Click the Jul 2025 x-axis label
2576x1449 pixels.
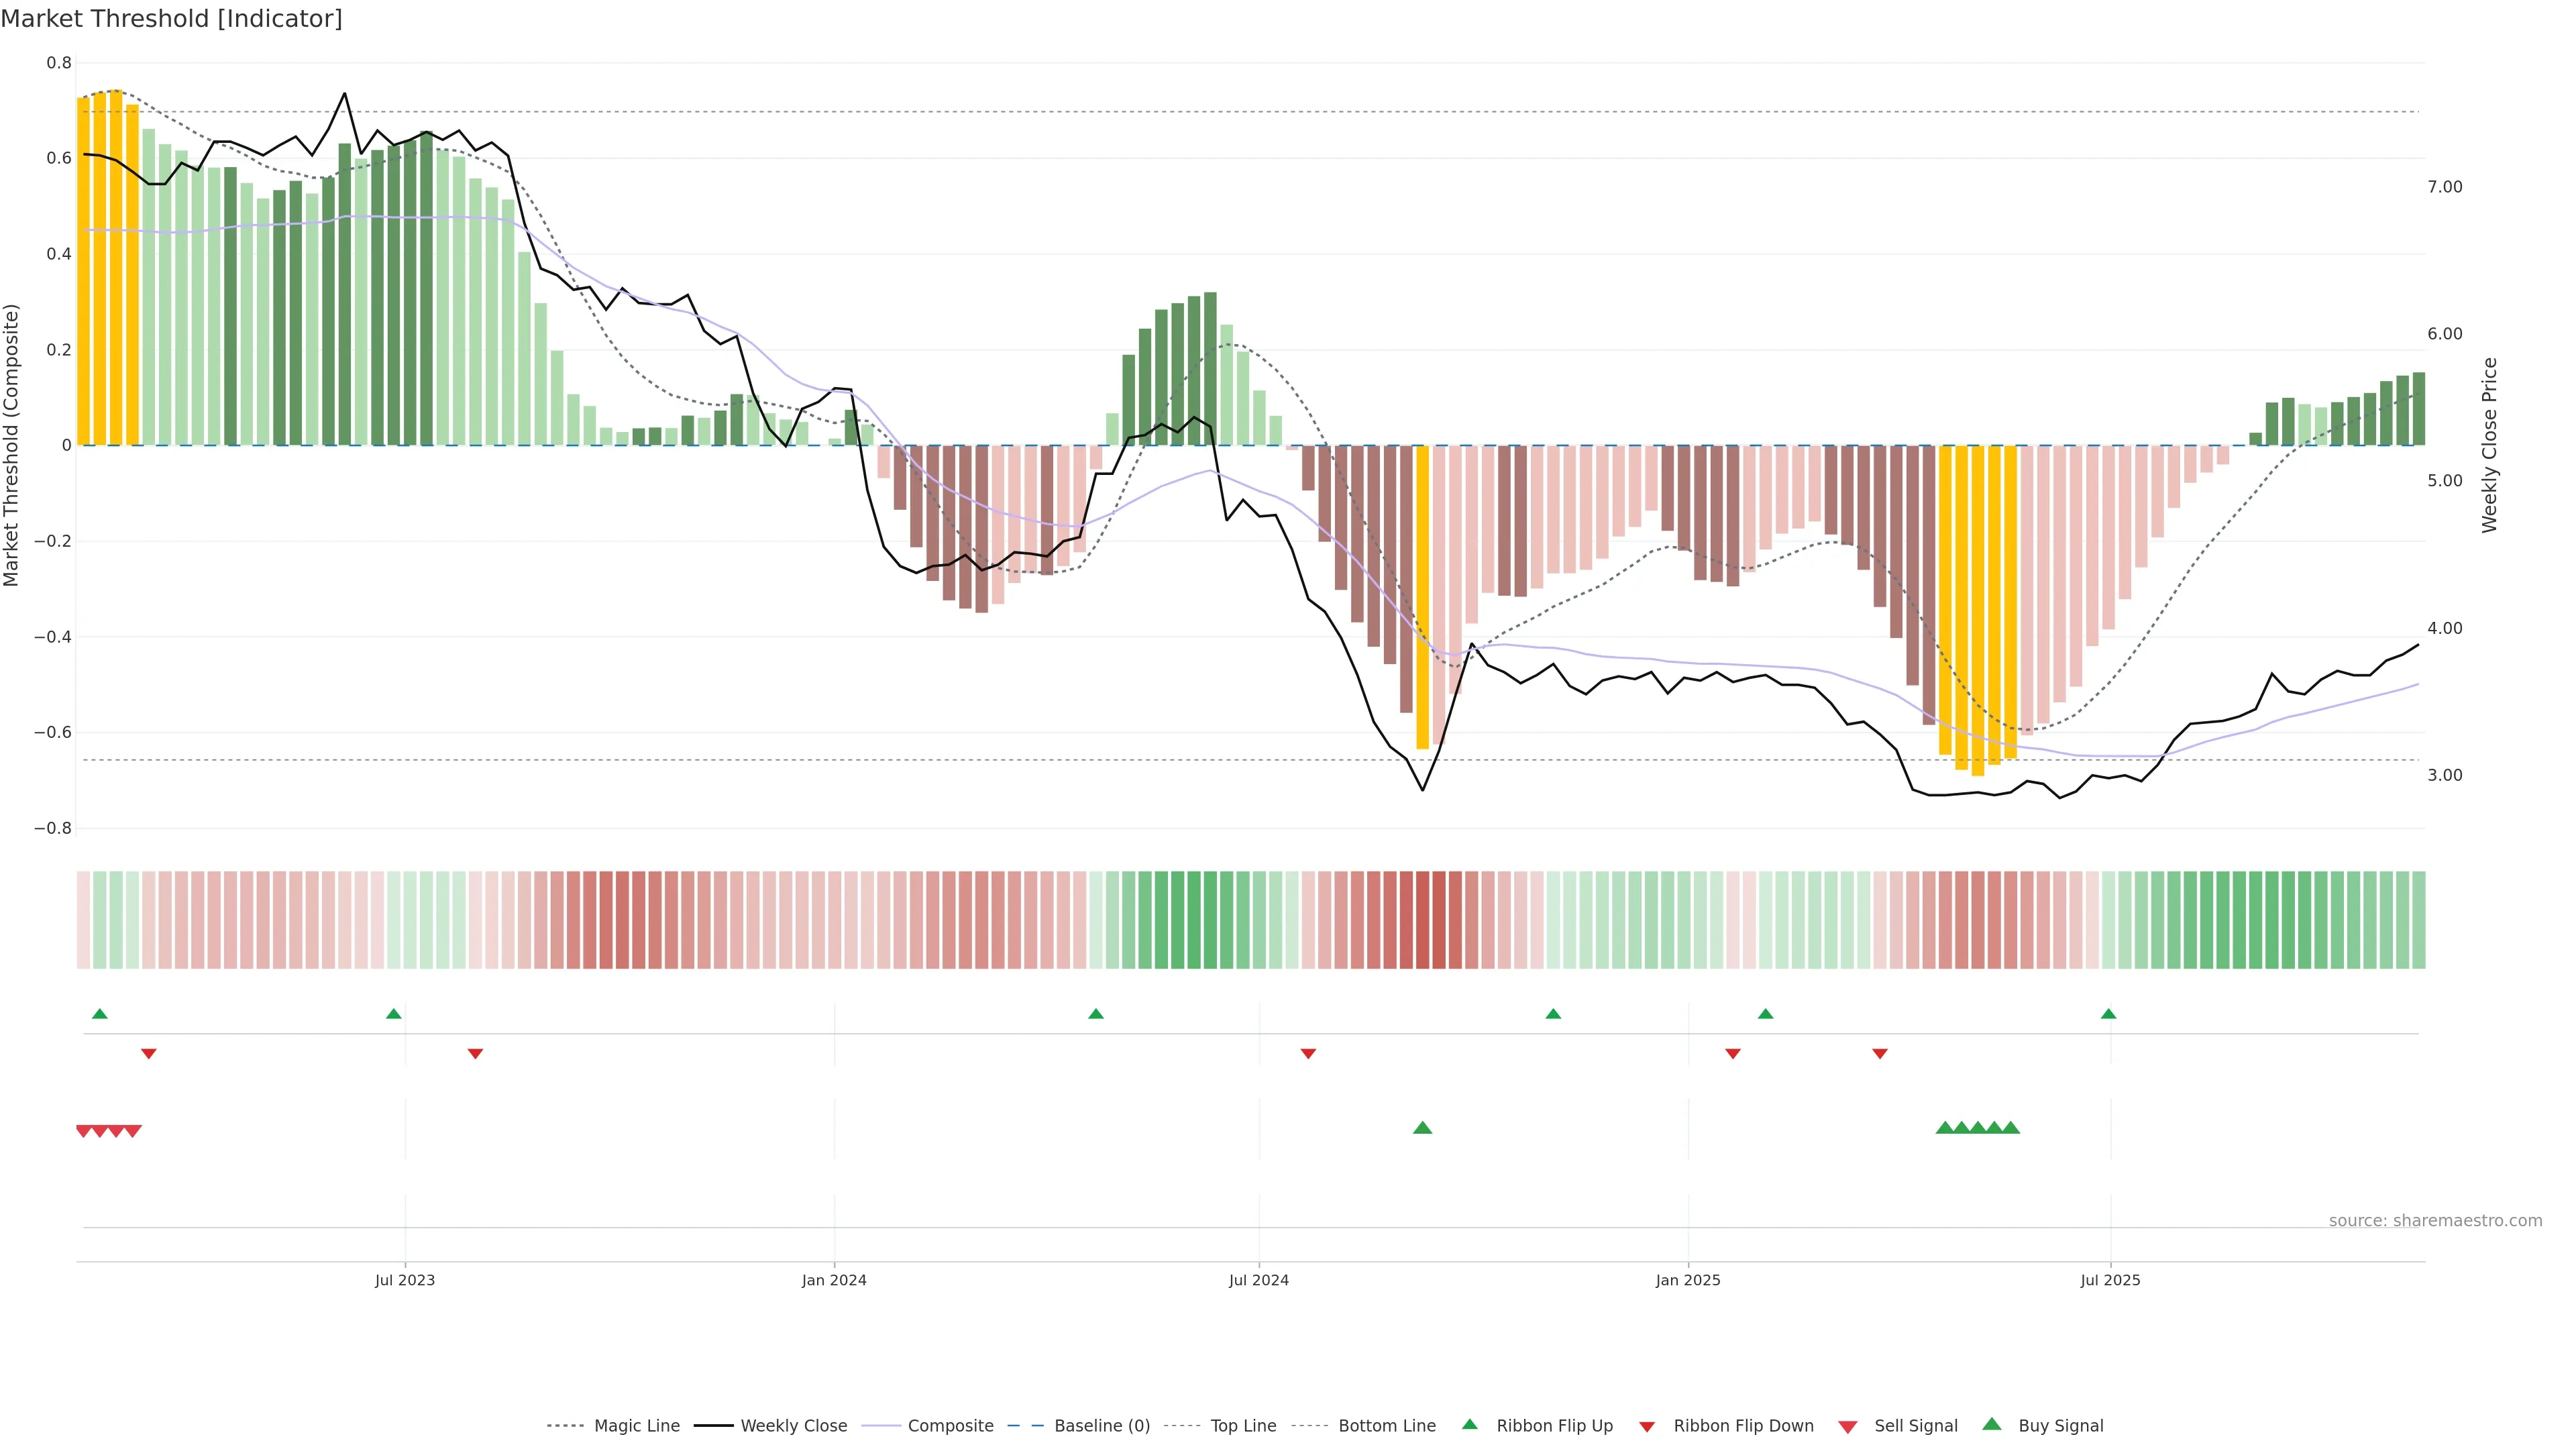click(2110, 1280)
